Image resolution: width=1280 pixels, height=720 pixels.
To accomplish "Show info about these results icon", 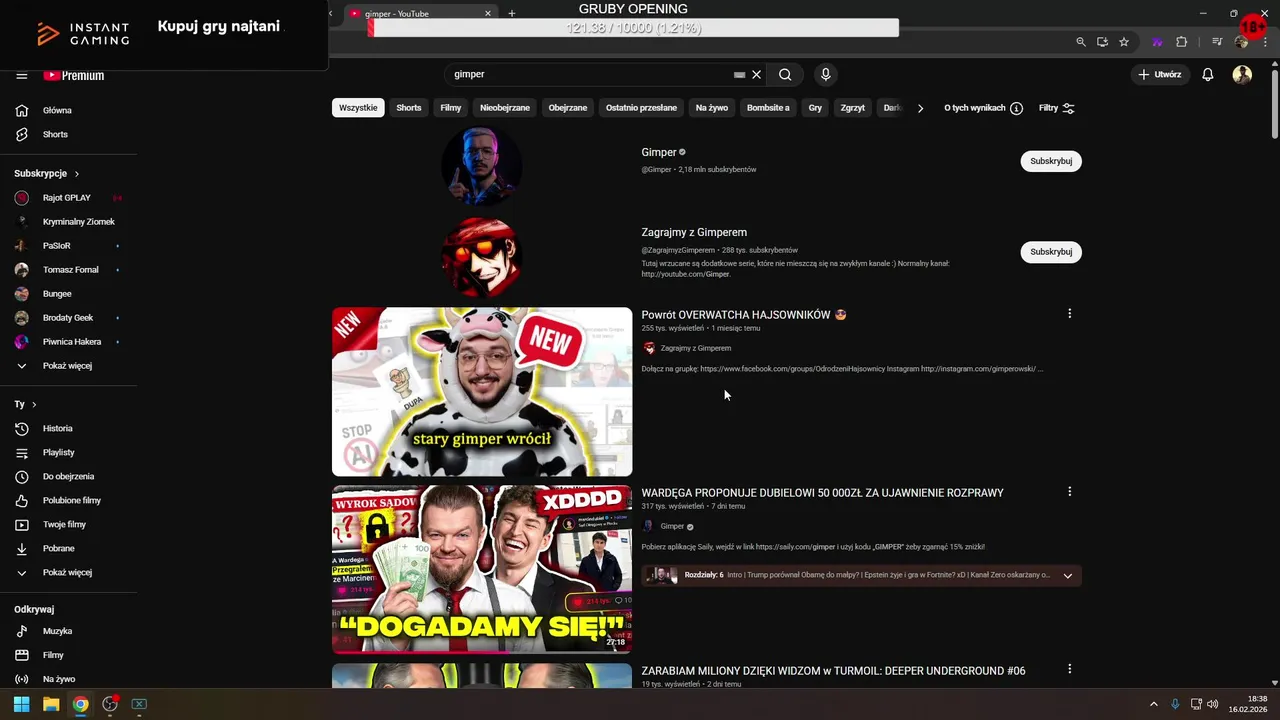I will 1016,108.
